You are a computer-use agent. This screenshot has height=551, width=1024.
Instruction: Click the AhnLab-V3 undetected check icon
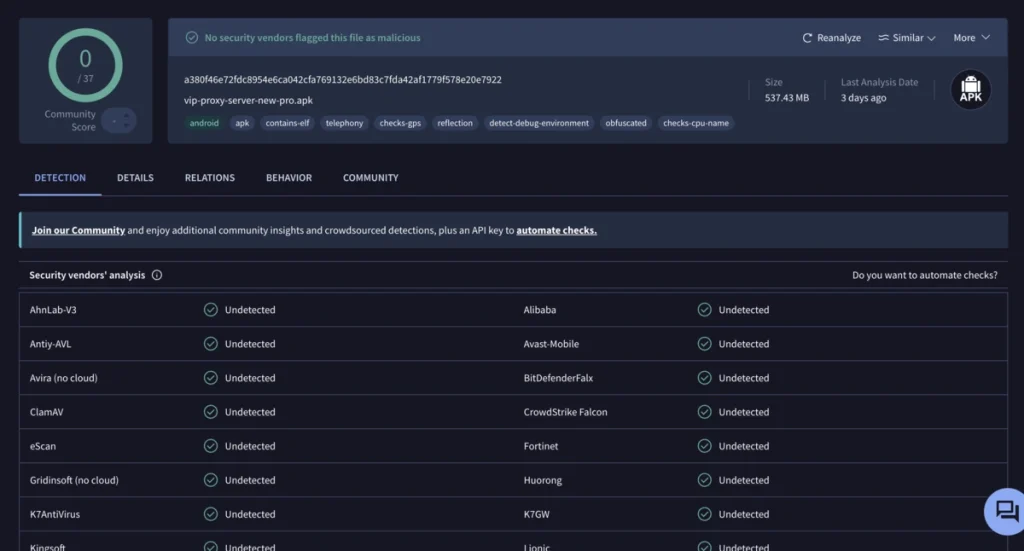(210, 309)
